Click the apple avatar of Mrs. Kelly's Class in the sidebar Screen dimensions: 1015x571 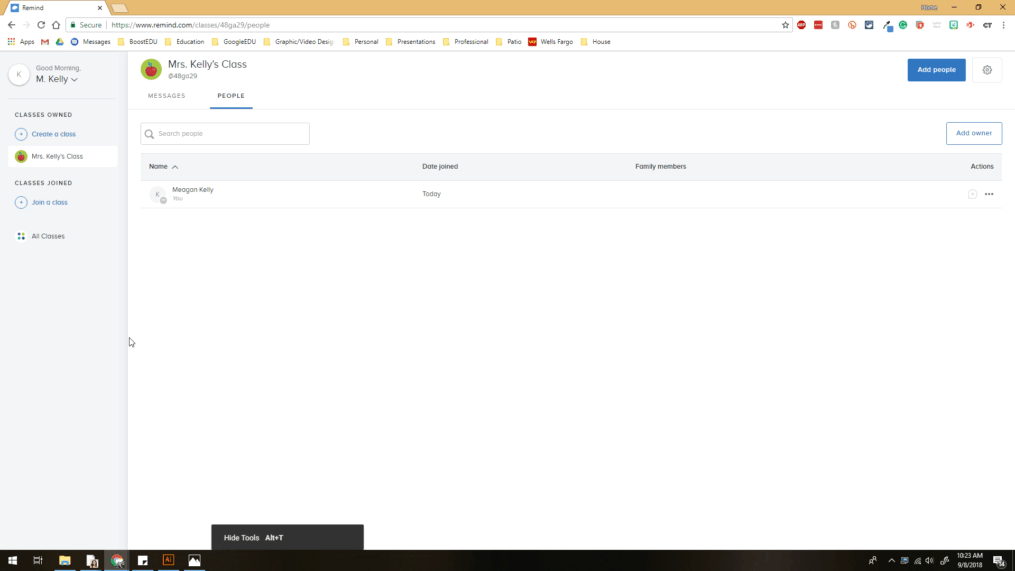click(21, 157)
